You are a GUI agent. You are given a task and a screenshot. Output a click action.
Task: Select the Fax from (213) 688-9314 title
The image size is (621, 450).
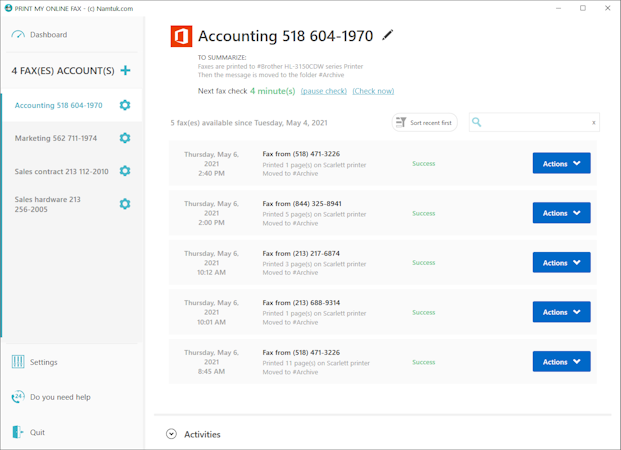(x=301, y=303)
